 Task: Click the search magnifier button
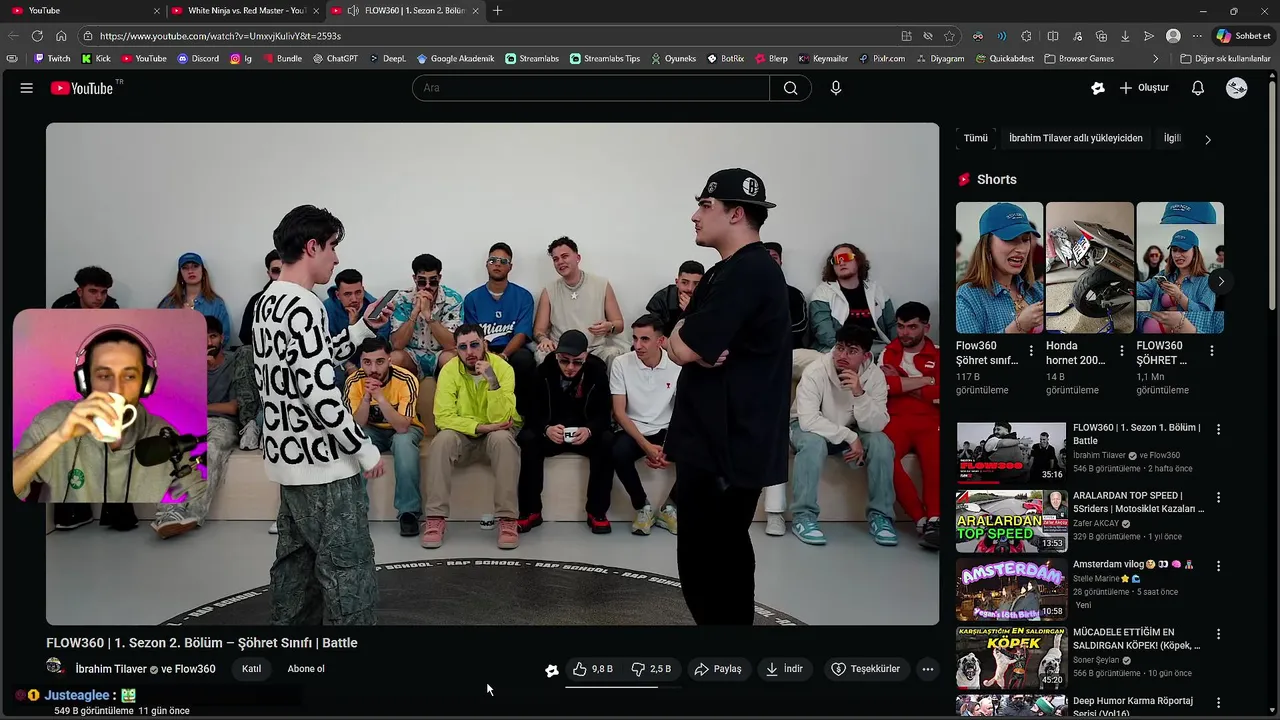[790, 88]
